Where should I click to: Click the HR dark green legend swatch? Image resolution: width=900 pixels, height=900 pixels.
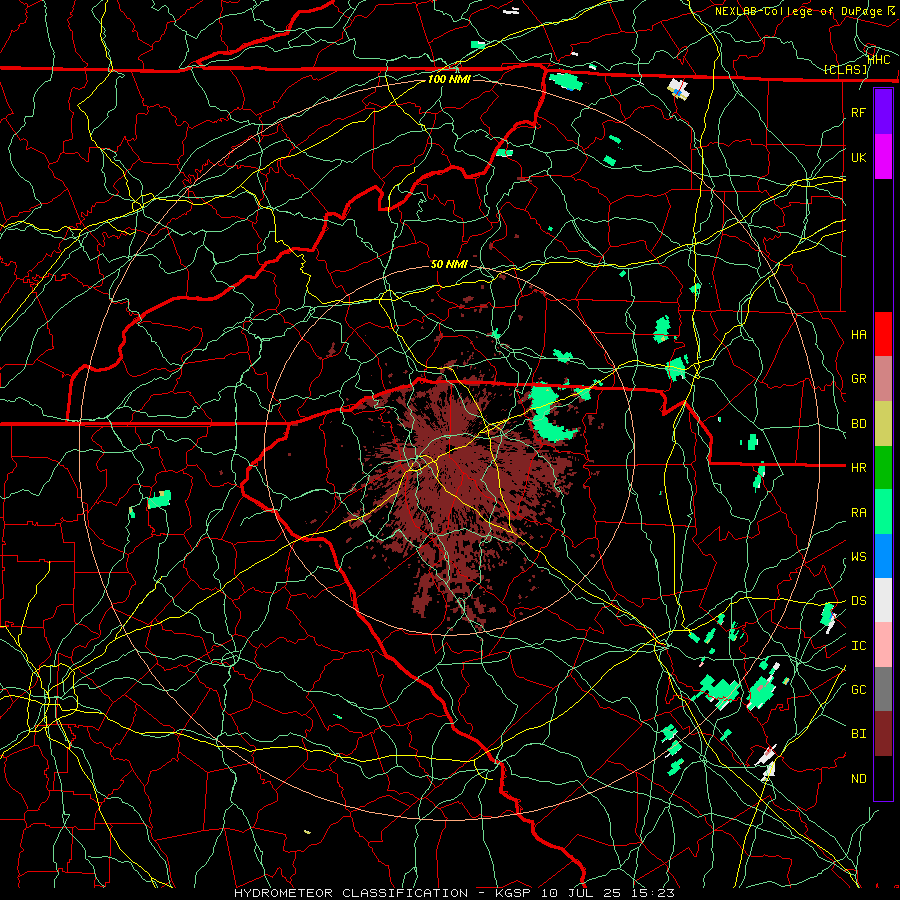point(883,468)
